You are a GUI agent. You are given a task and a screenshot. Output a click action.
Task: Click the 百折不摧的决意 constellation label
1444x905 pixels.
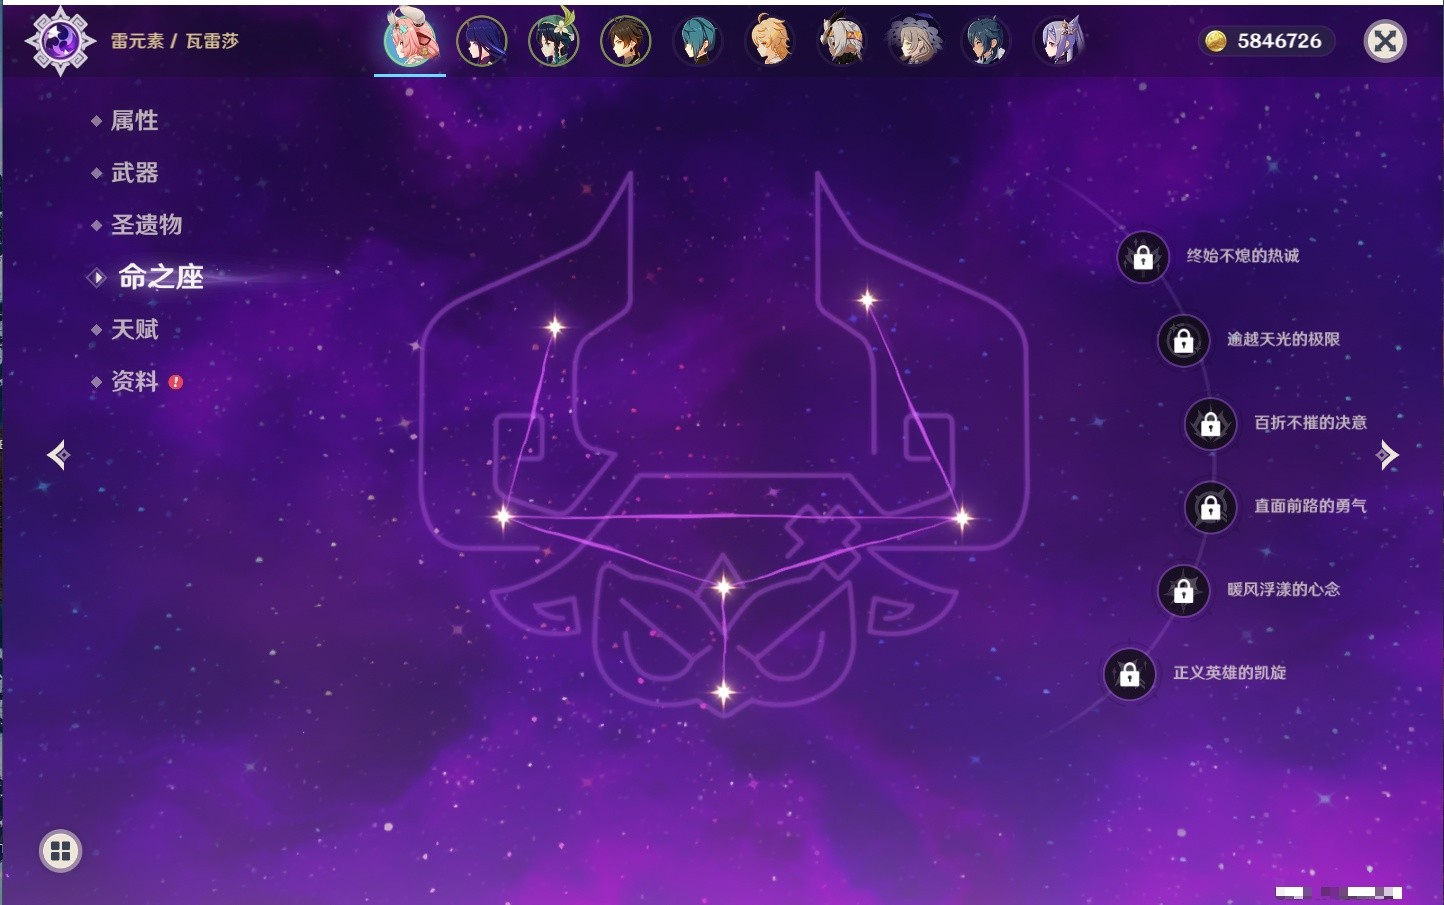pos(1310,422)
